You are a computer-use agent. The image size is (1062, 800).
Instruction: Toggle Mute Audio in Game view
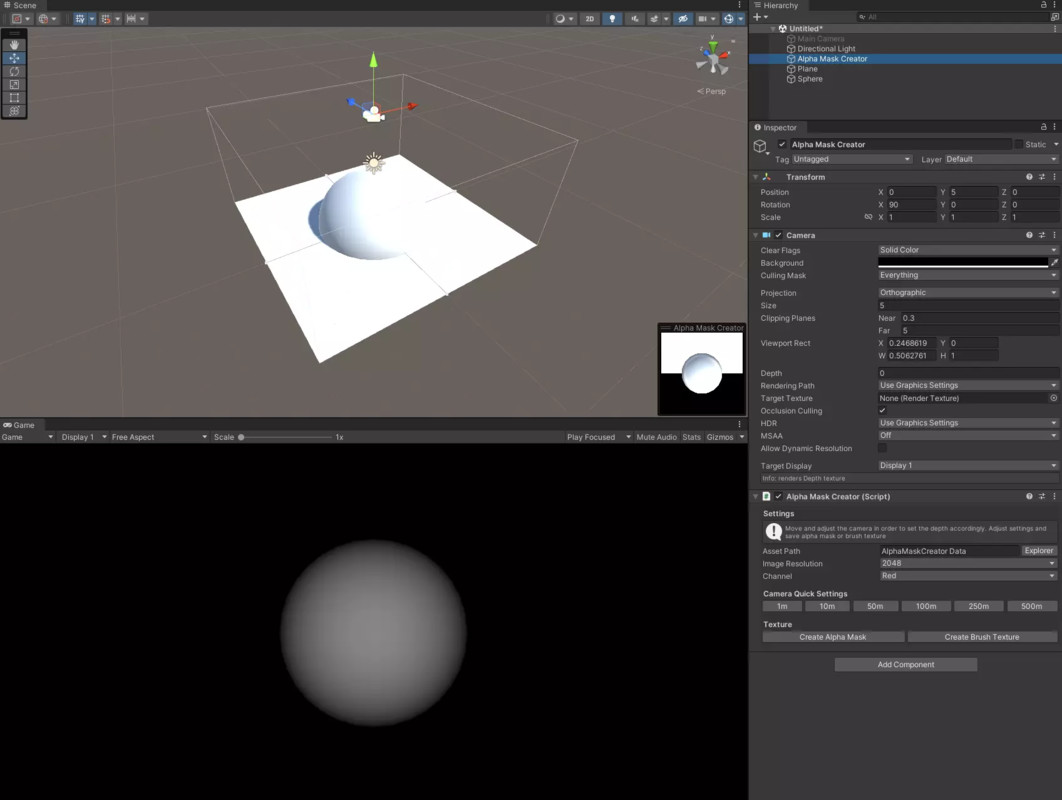pos(656,437)
